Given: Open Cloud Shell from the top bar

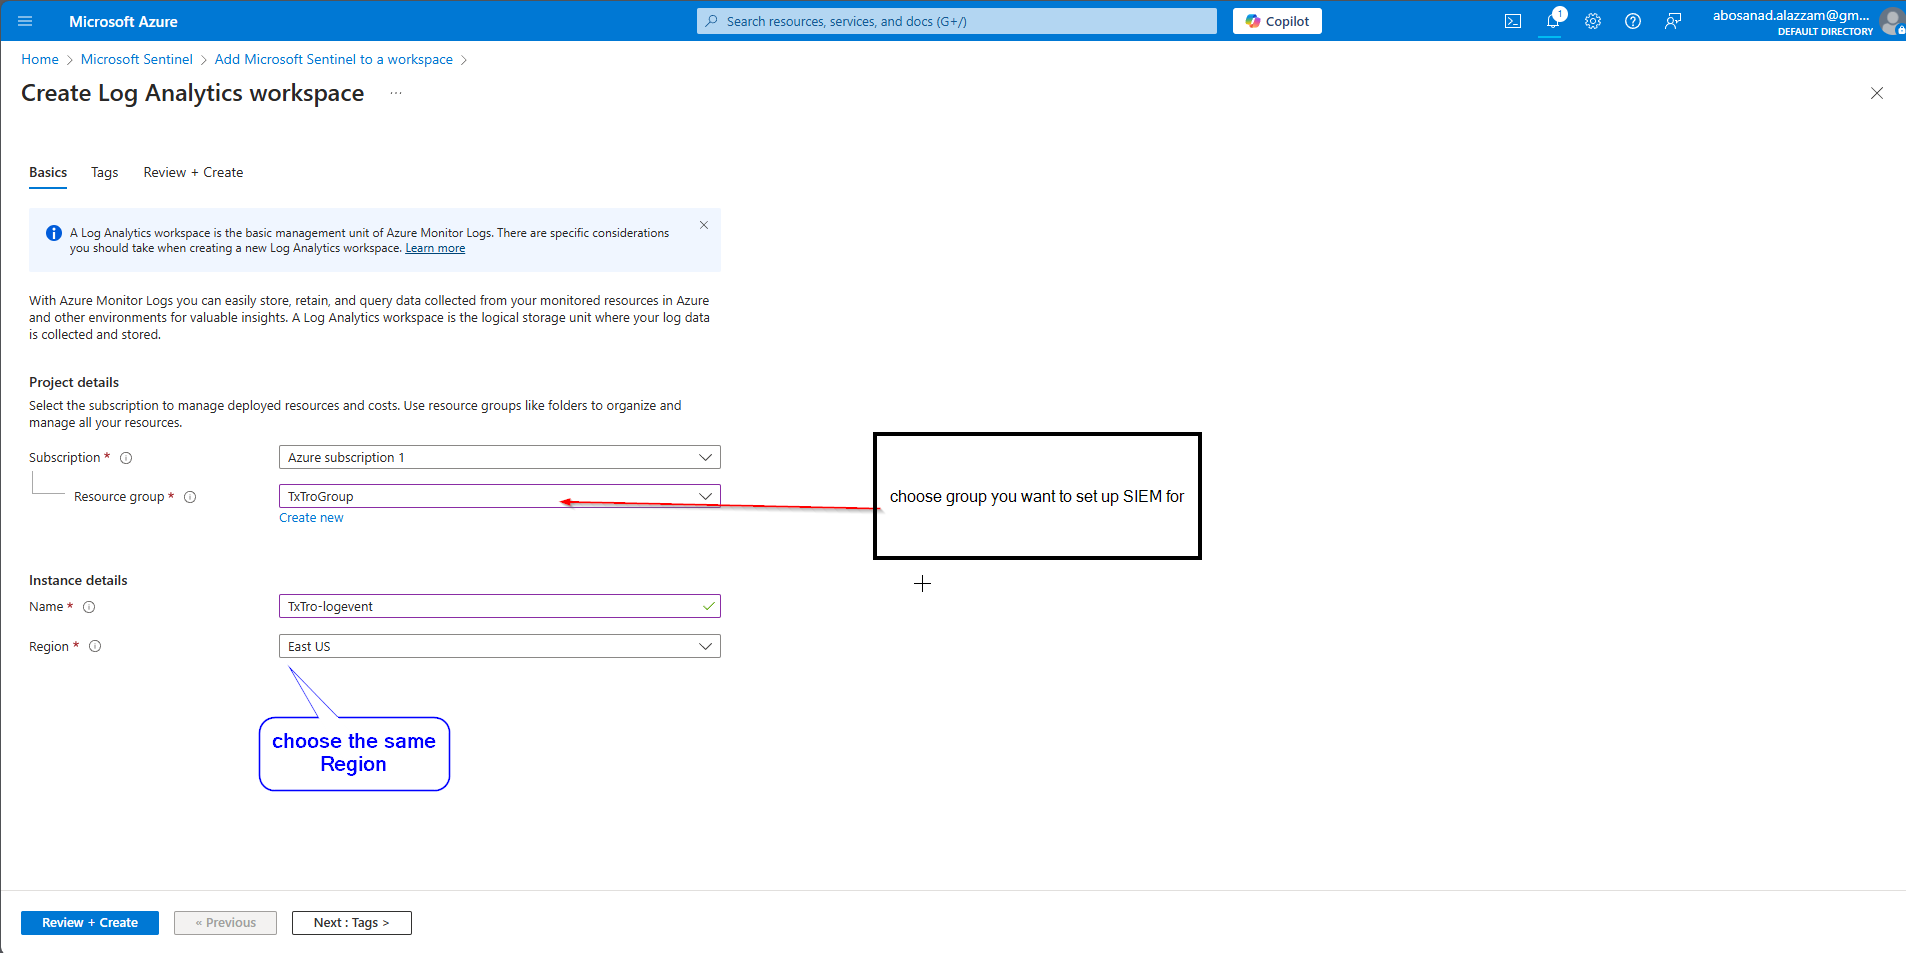Looking at the screenshot, I should [1513, 21].
